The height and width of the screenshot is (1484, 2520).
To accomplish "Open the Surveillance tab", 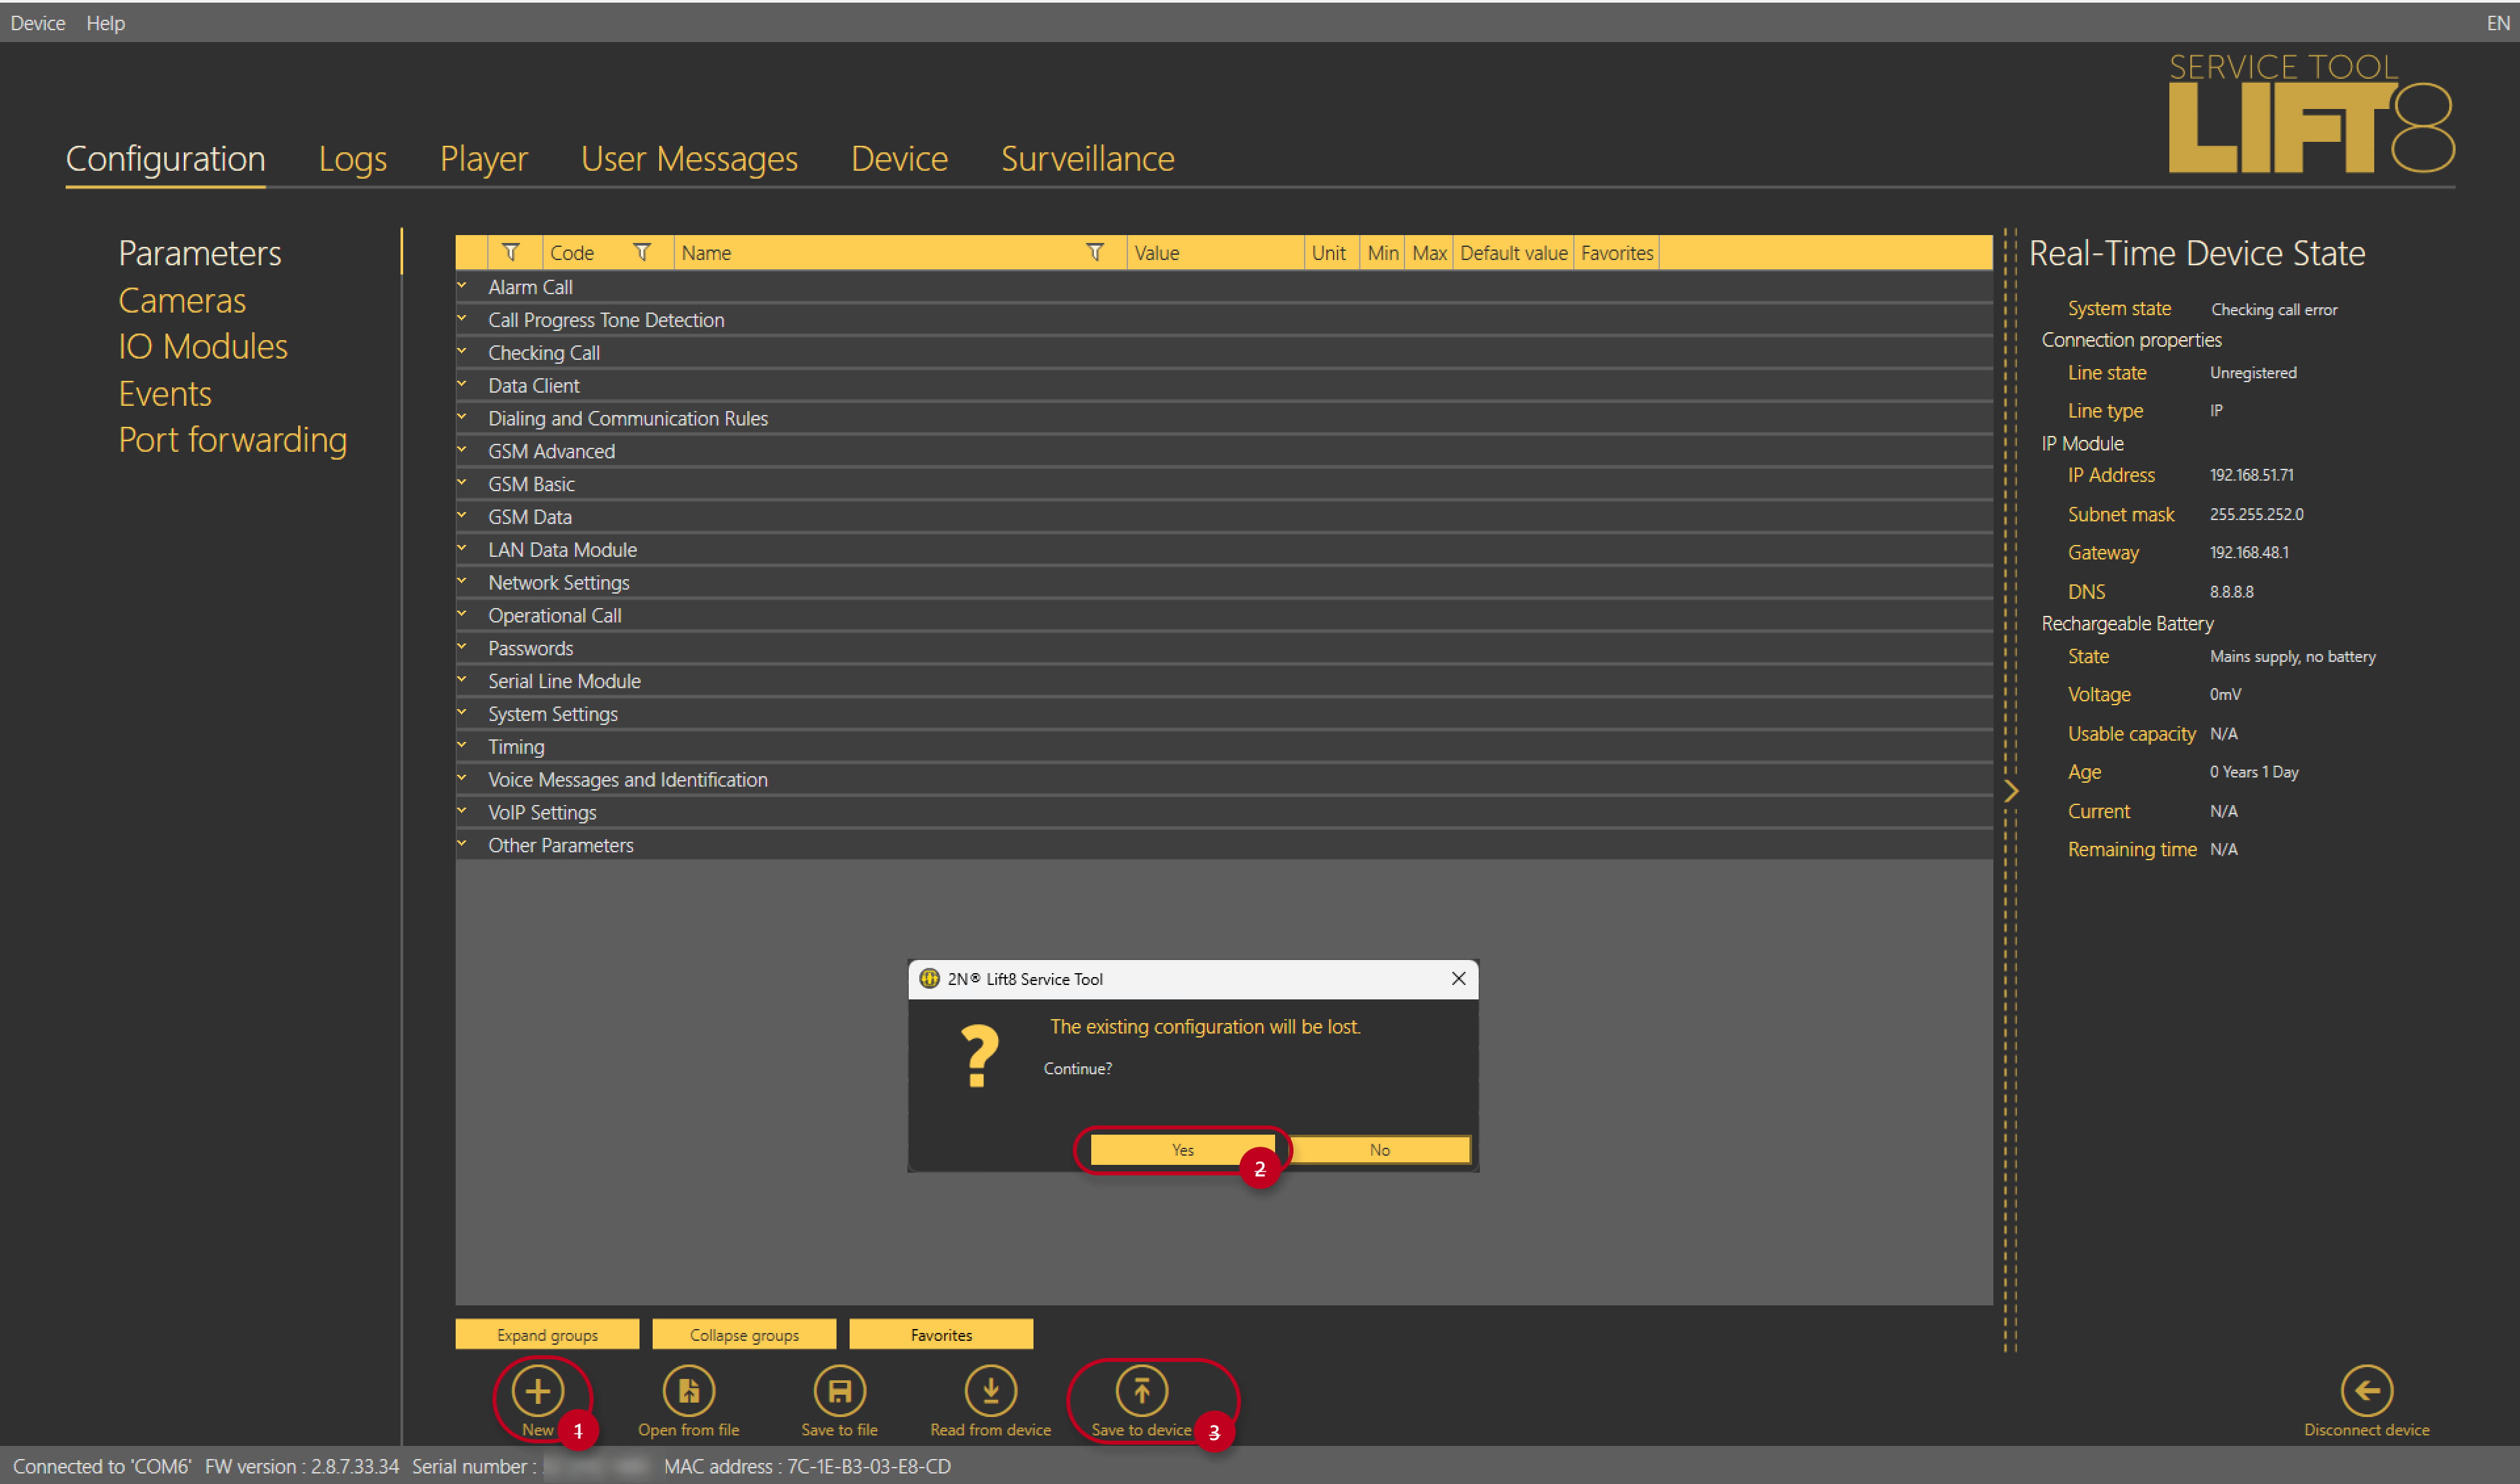I will 1088,159.
